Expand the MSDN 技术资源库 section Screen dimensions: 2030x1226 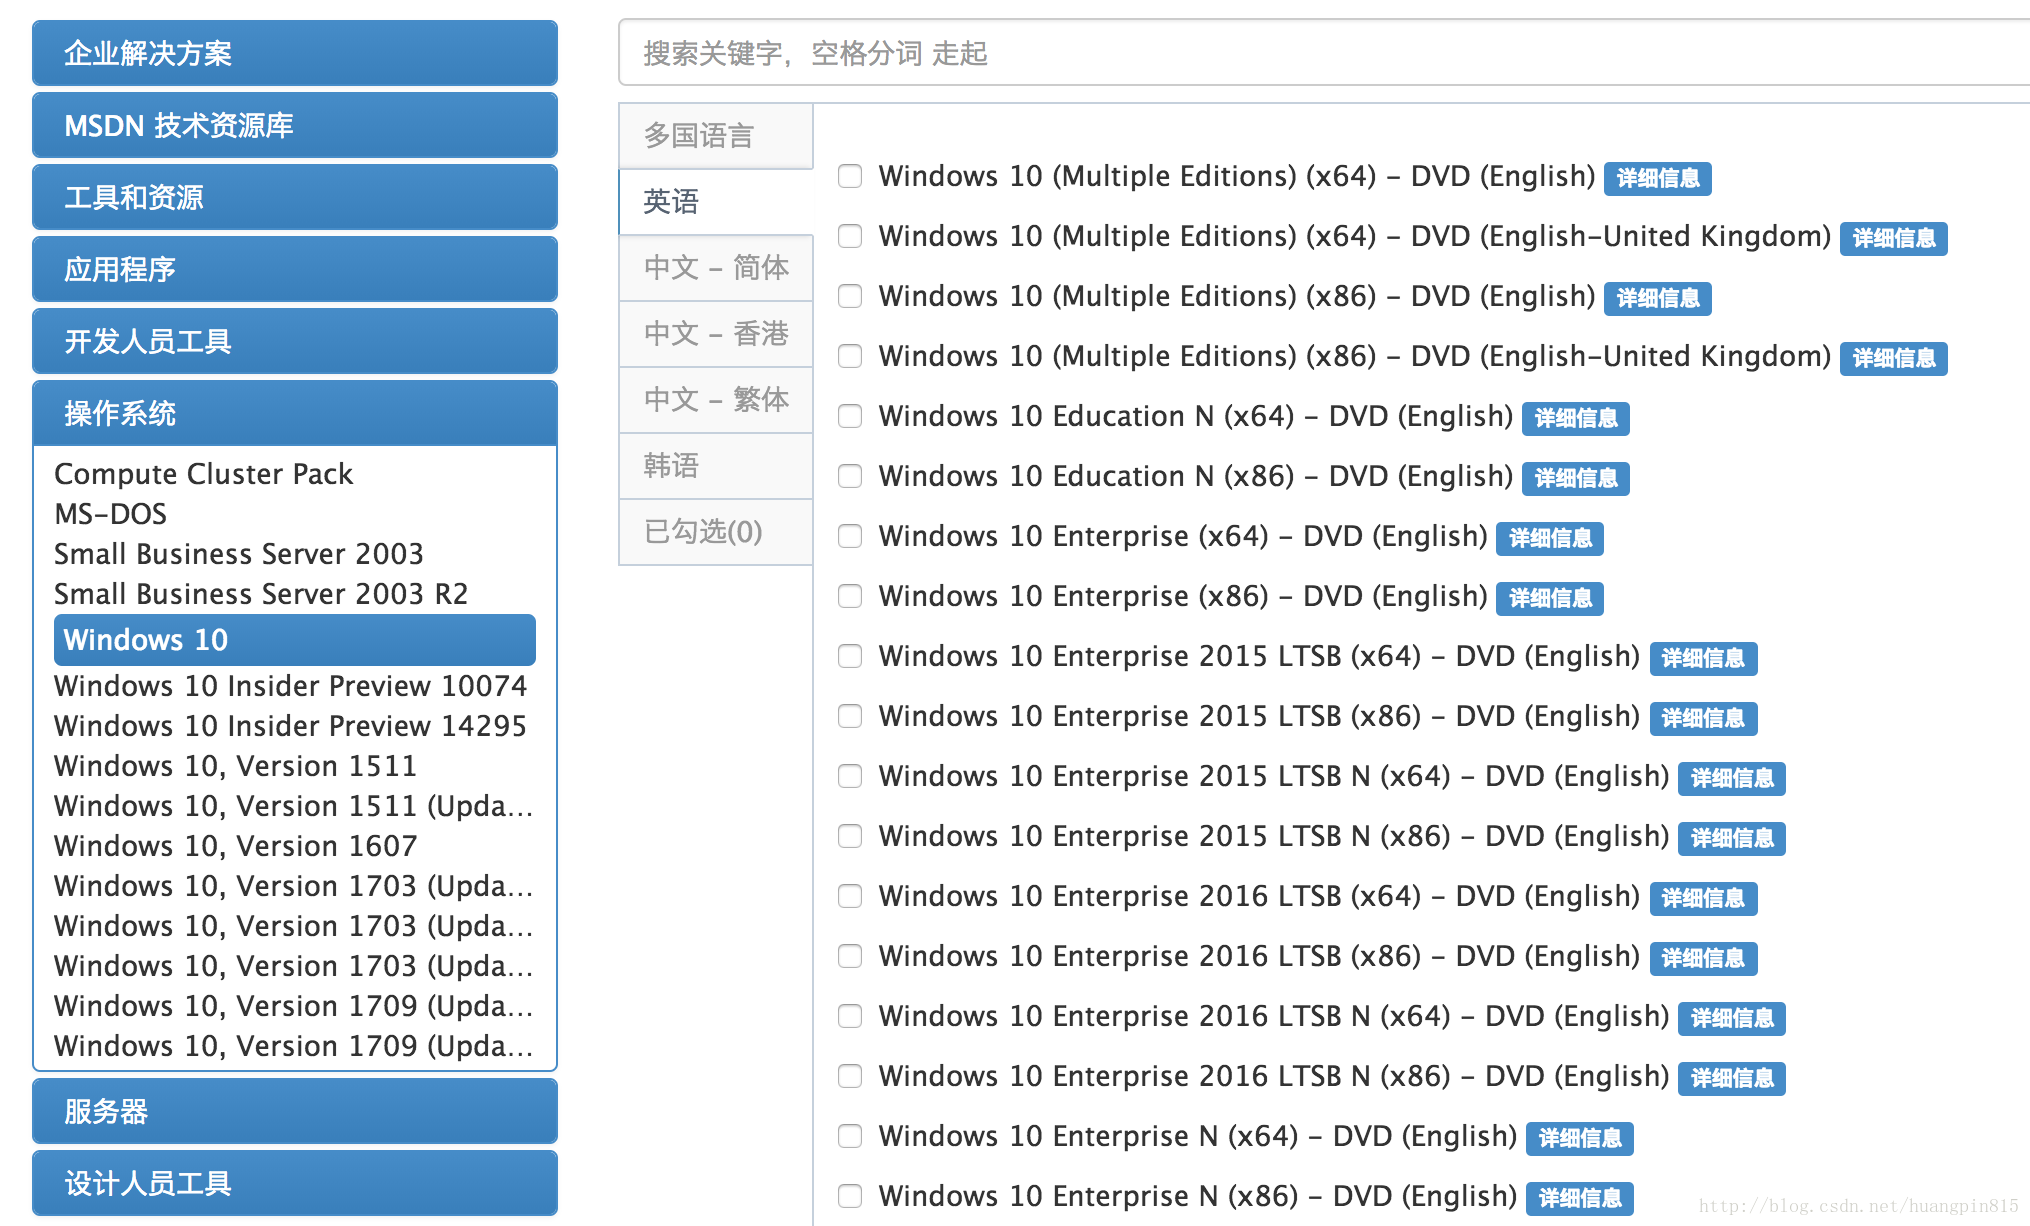295,125
